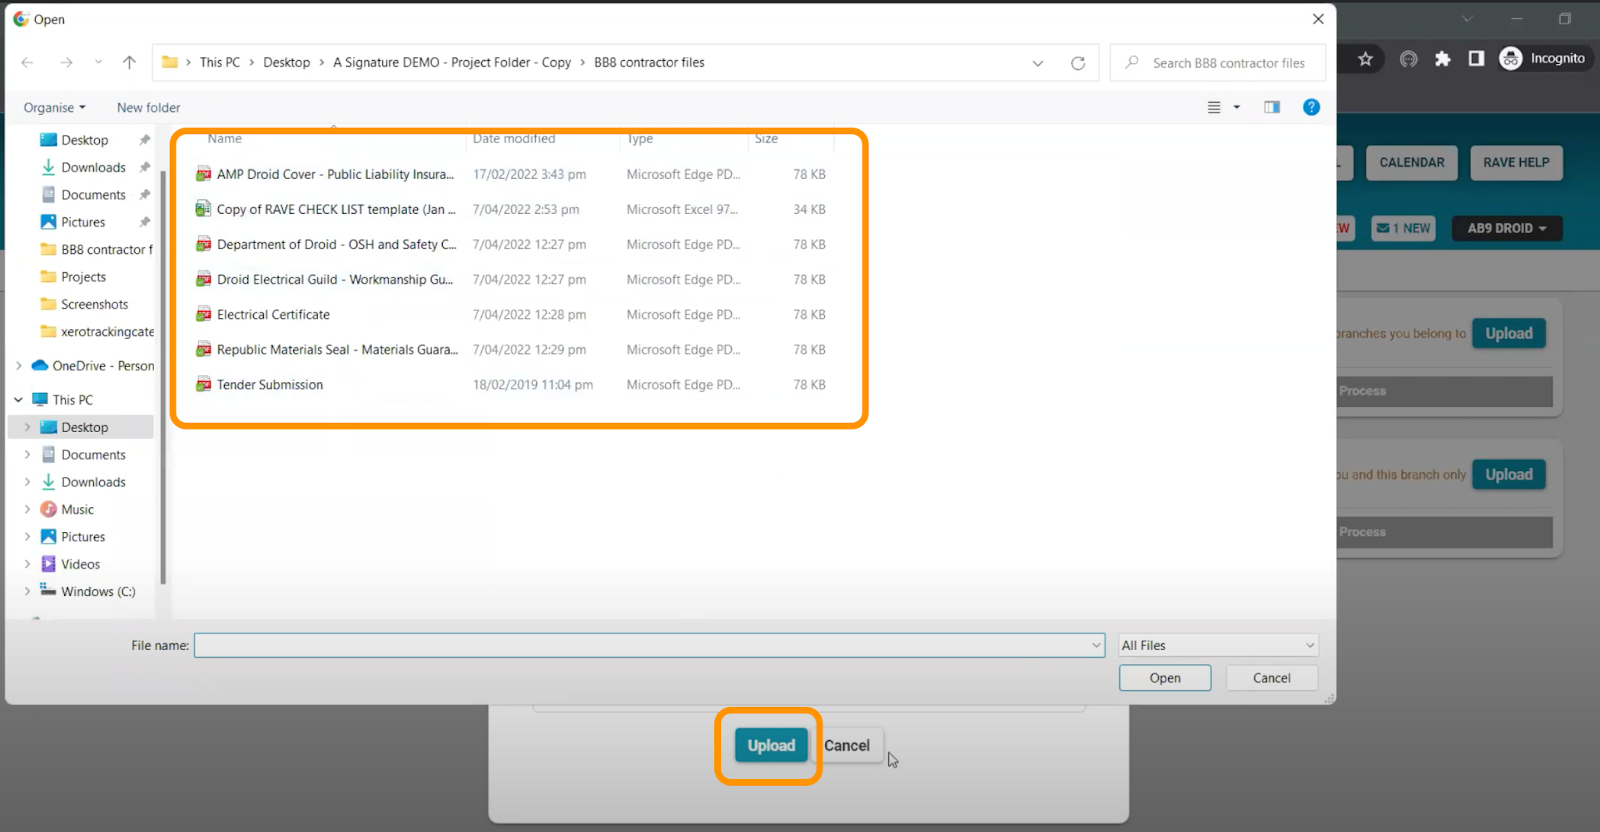
Task: Expand Documents under This PC
Action: (27, 455)
